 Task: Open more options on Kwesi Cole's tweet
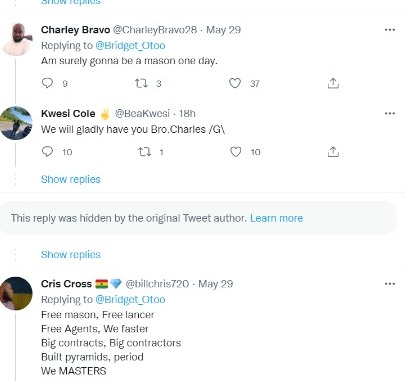[390, 113]
